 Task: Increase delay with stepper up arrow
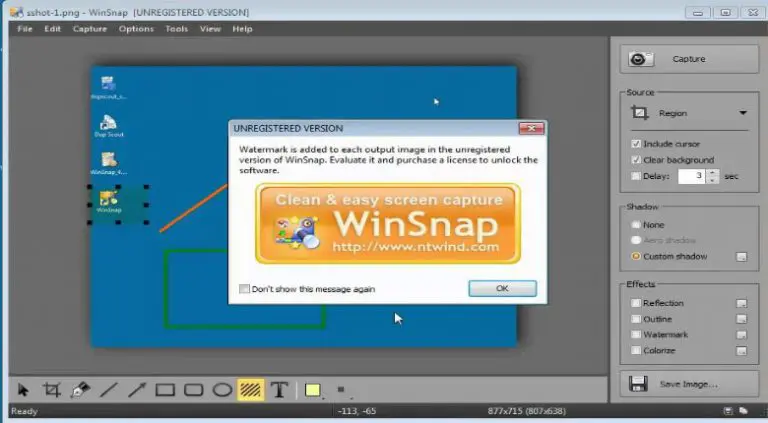coord(713,172)
